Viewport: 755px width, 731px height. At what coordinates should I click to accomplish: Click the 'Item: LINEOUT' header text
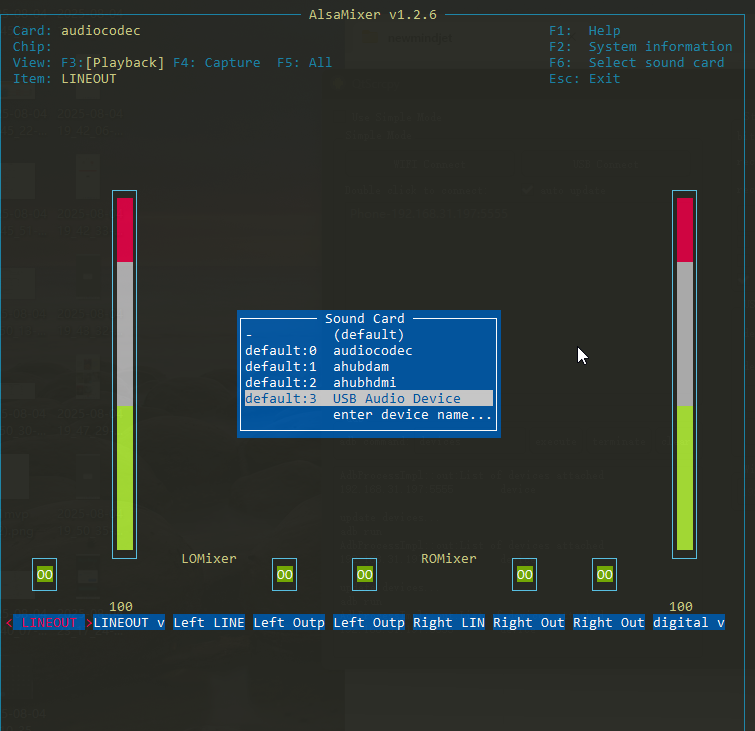click(65, 78)
